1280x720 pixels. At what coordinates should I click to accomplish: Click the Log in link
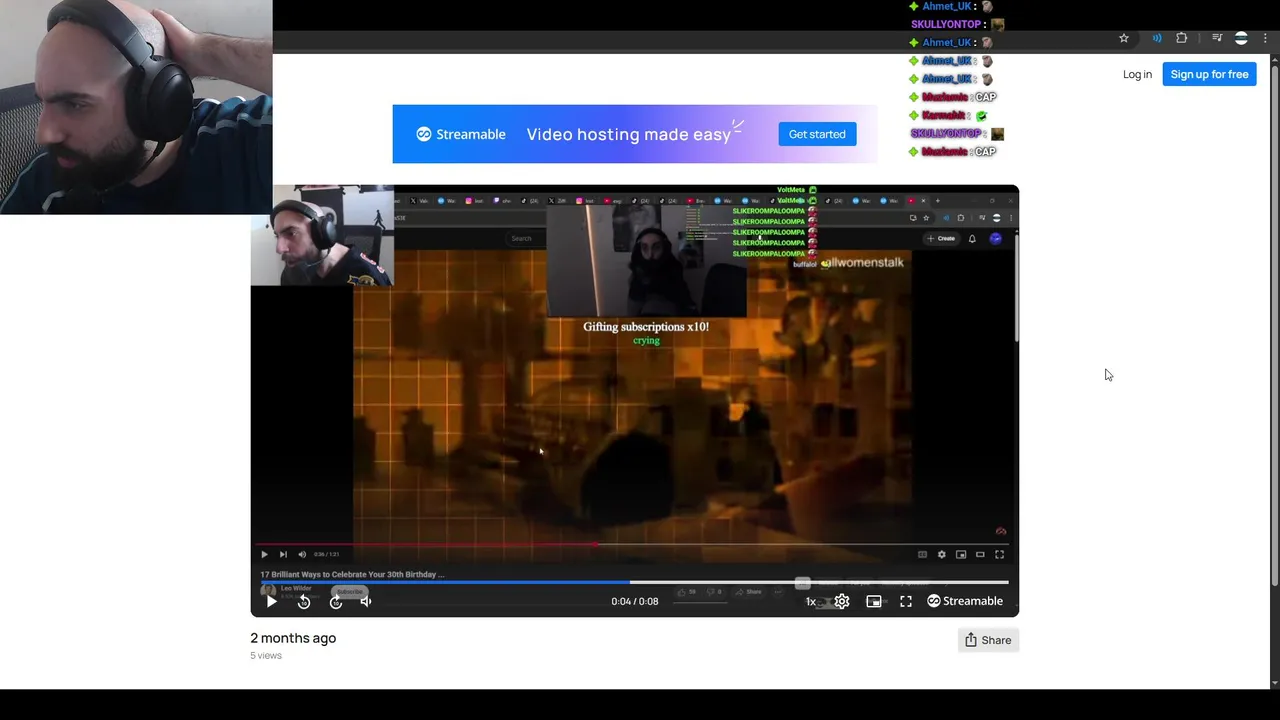(x=1137, y=74)
